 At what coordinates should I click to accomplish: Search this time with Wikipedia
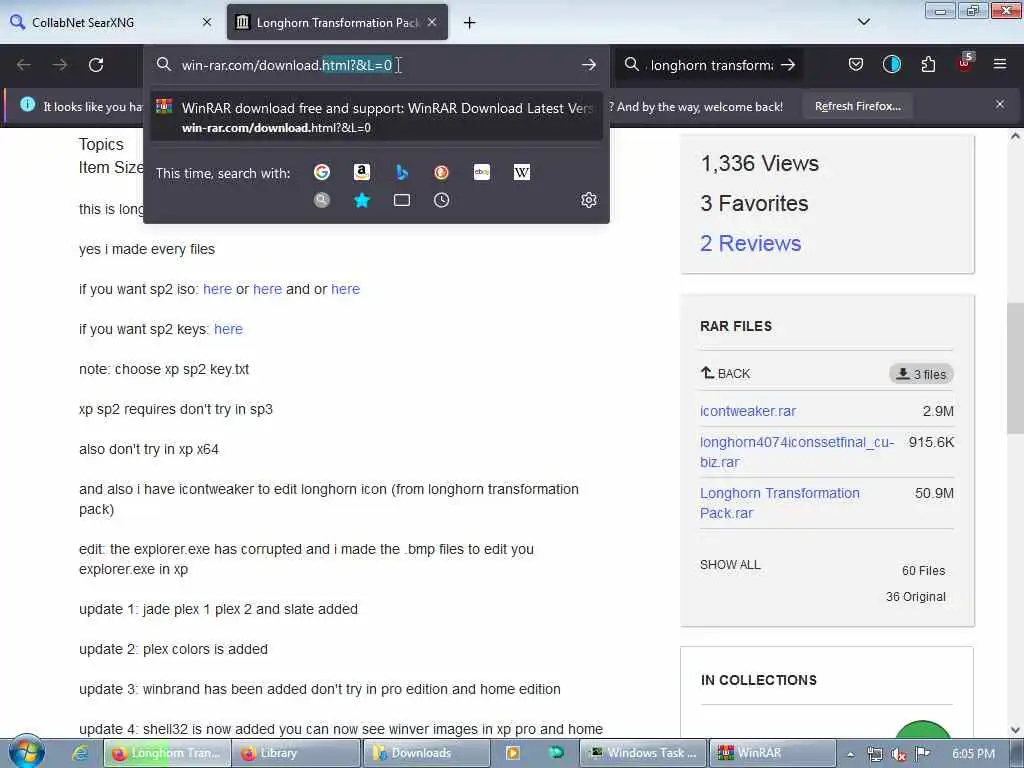click(x=522, y=172)
